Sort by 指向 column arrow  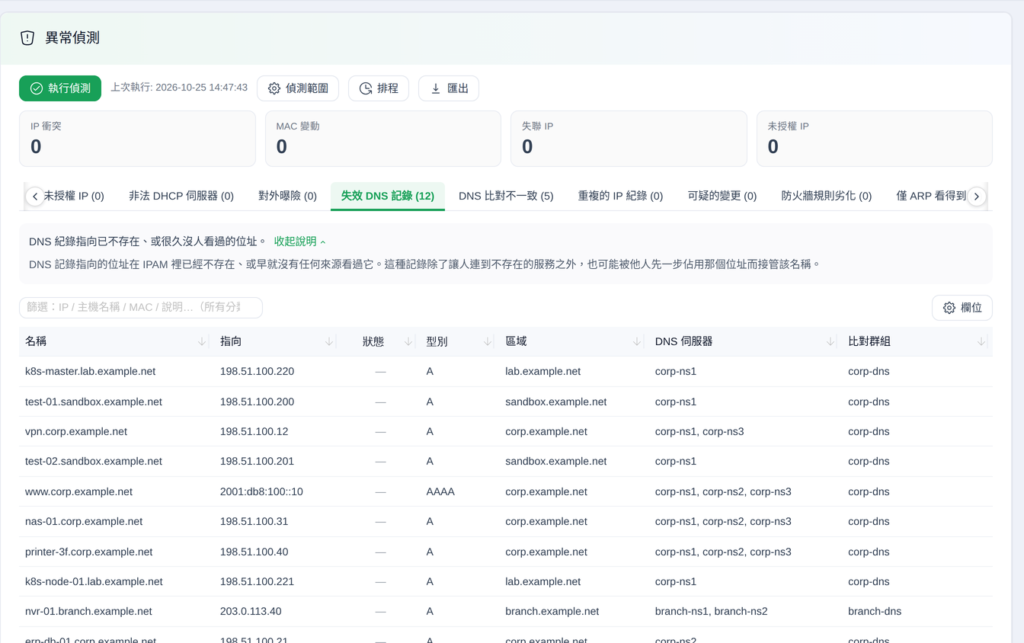tap(329, 341)
